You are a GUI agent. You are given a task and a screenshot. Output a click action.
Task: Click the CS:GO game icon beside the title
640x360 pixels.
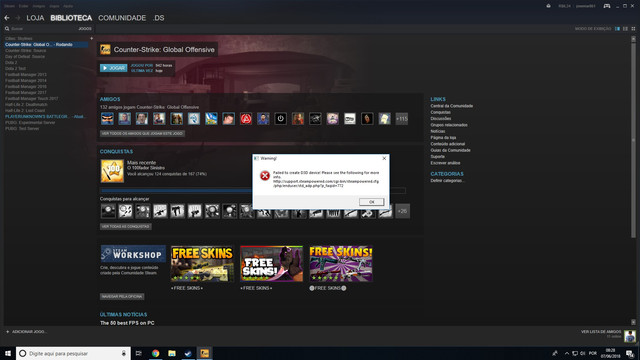tap(105, 49)
